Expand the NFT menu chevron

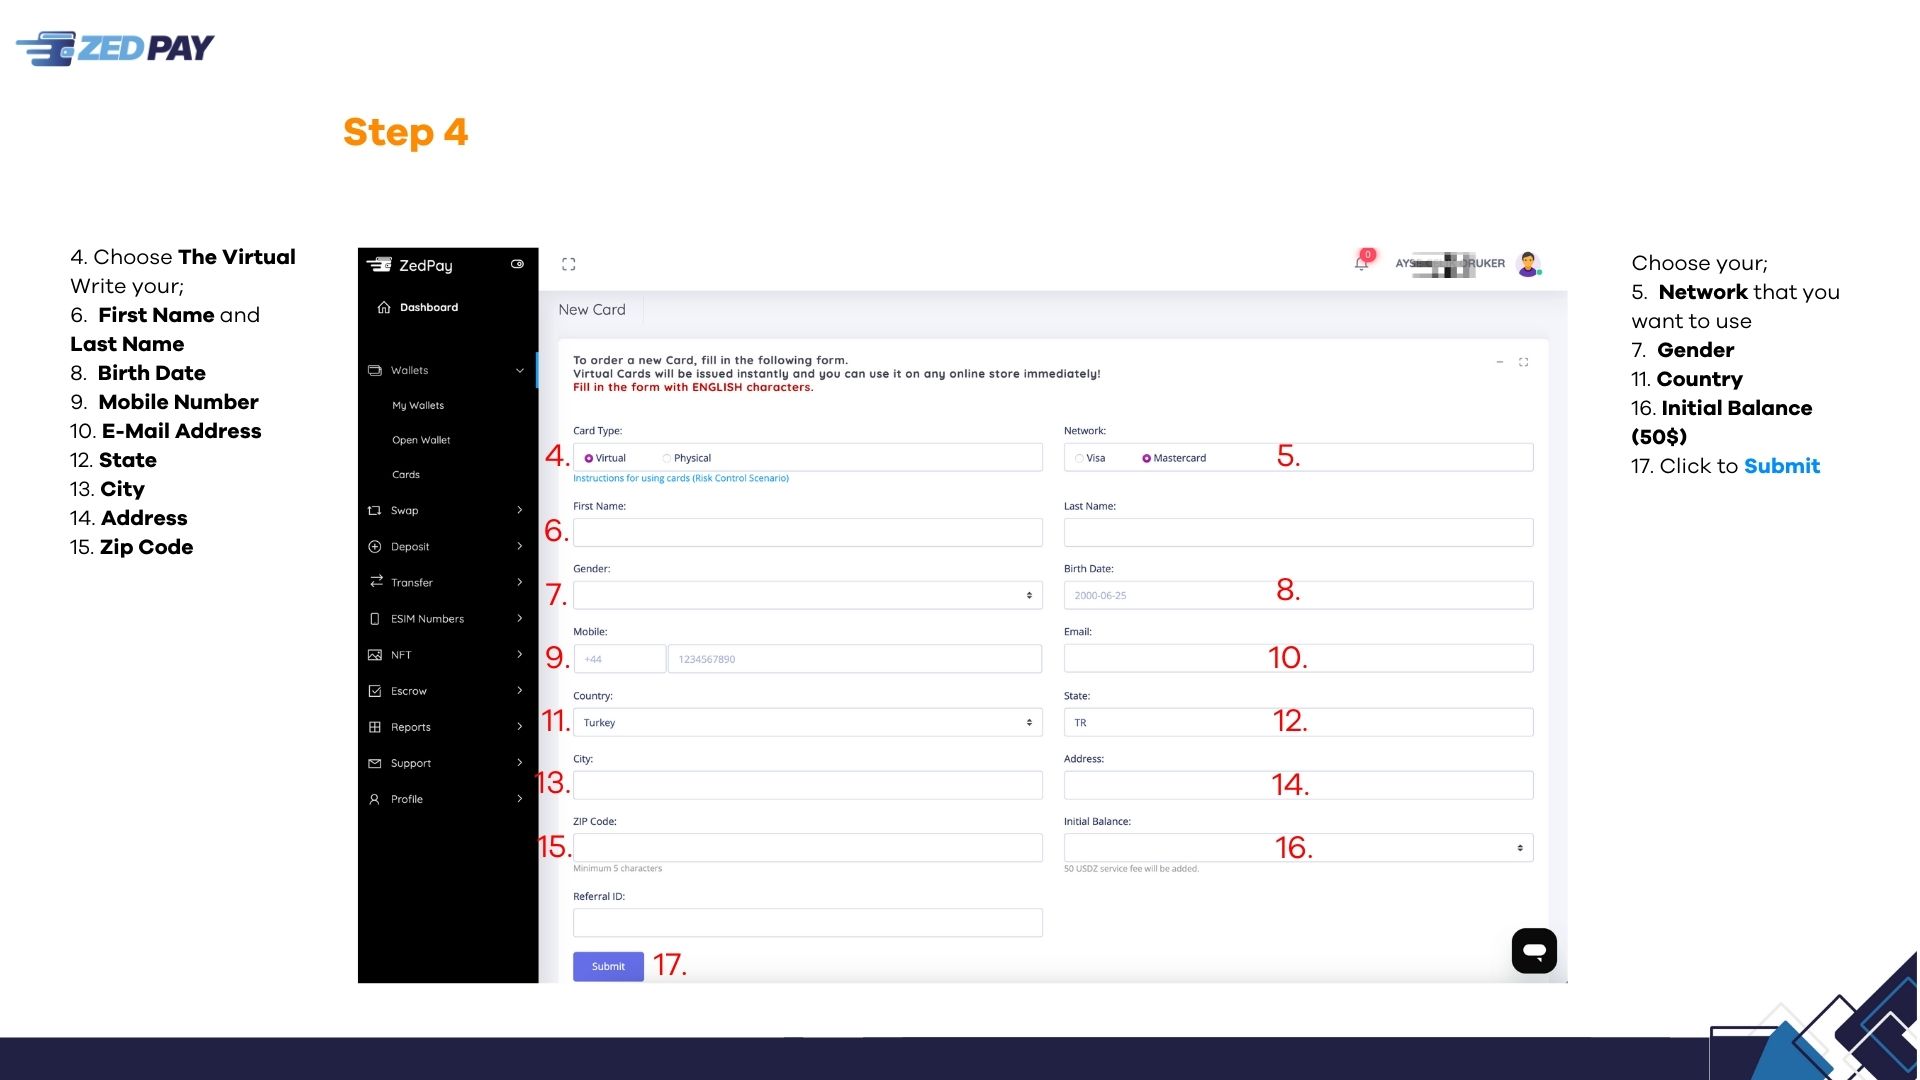tap(520, 654)
